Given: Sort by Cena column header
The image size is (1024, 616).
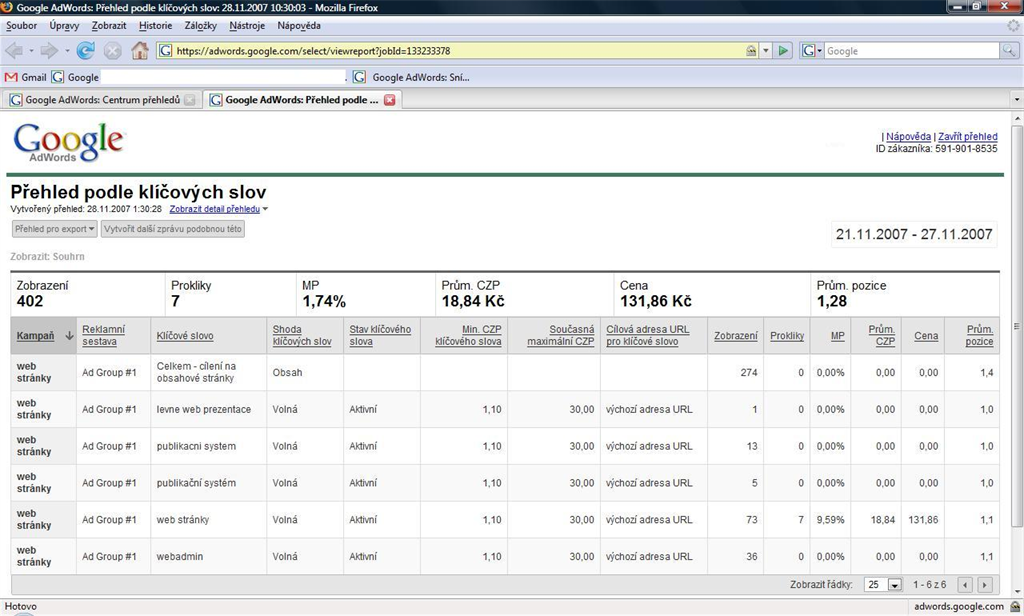Looking at the screenshot, I should (926, 336).
